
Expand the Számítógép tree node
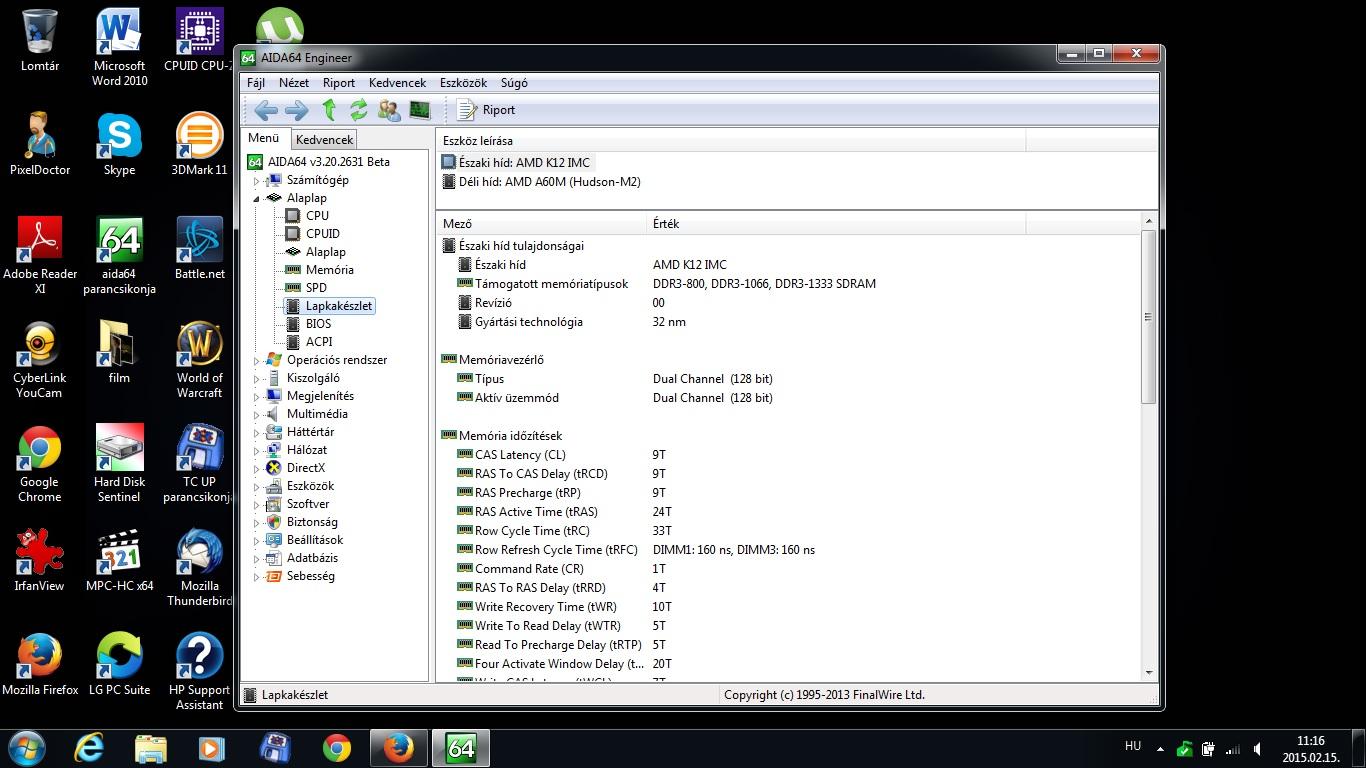(x=256, y=181)
